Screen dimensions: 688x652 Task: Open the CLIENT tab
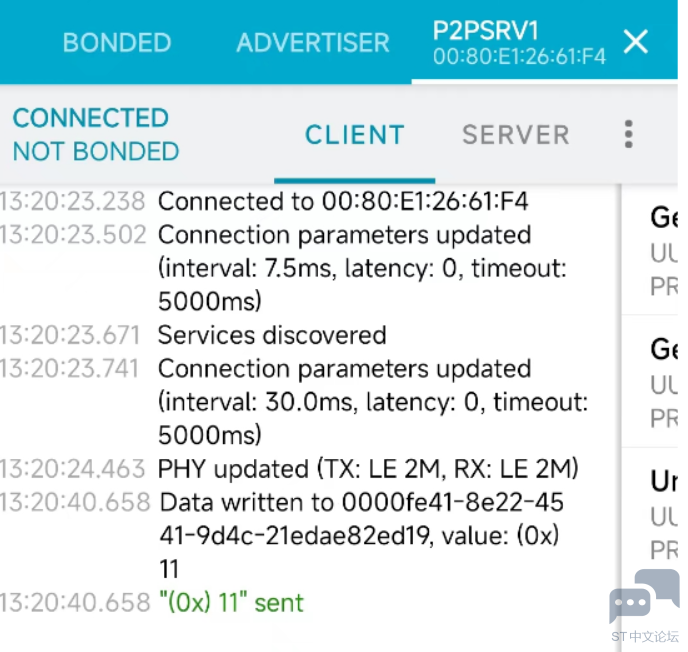coord(354,135)
